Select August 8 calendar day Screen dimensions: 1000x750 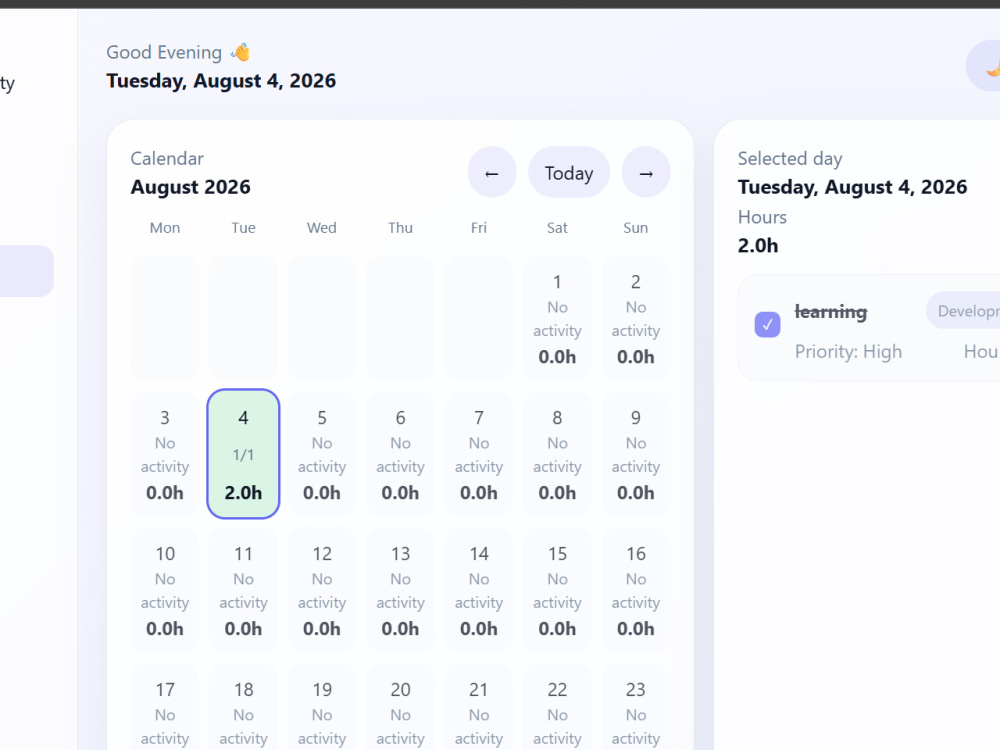[557, 453]
